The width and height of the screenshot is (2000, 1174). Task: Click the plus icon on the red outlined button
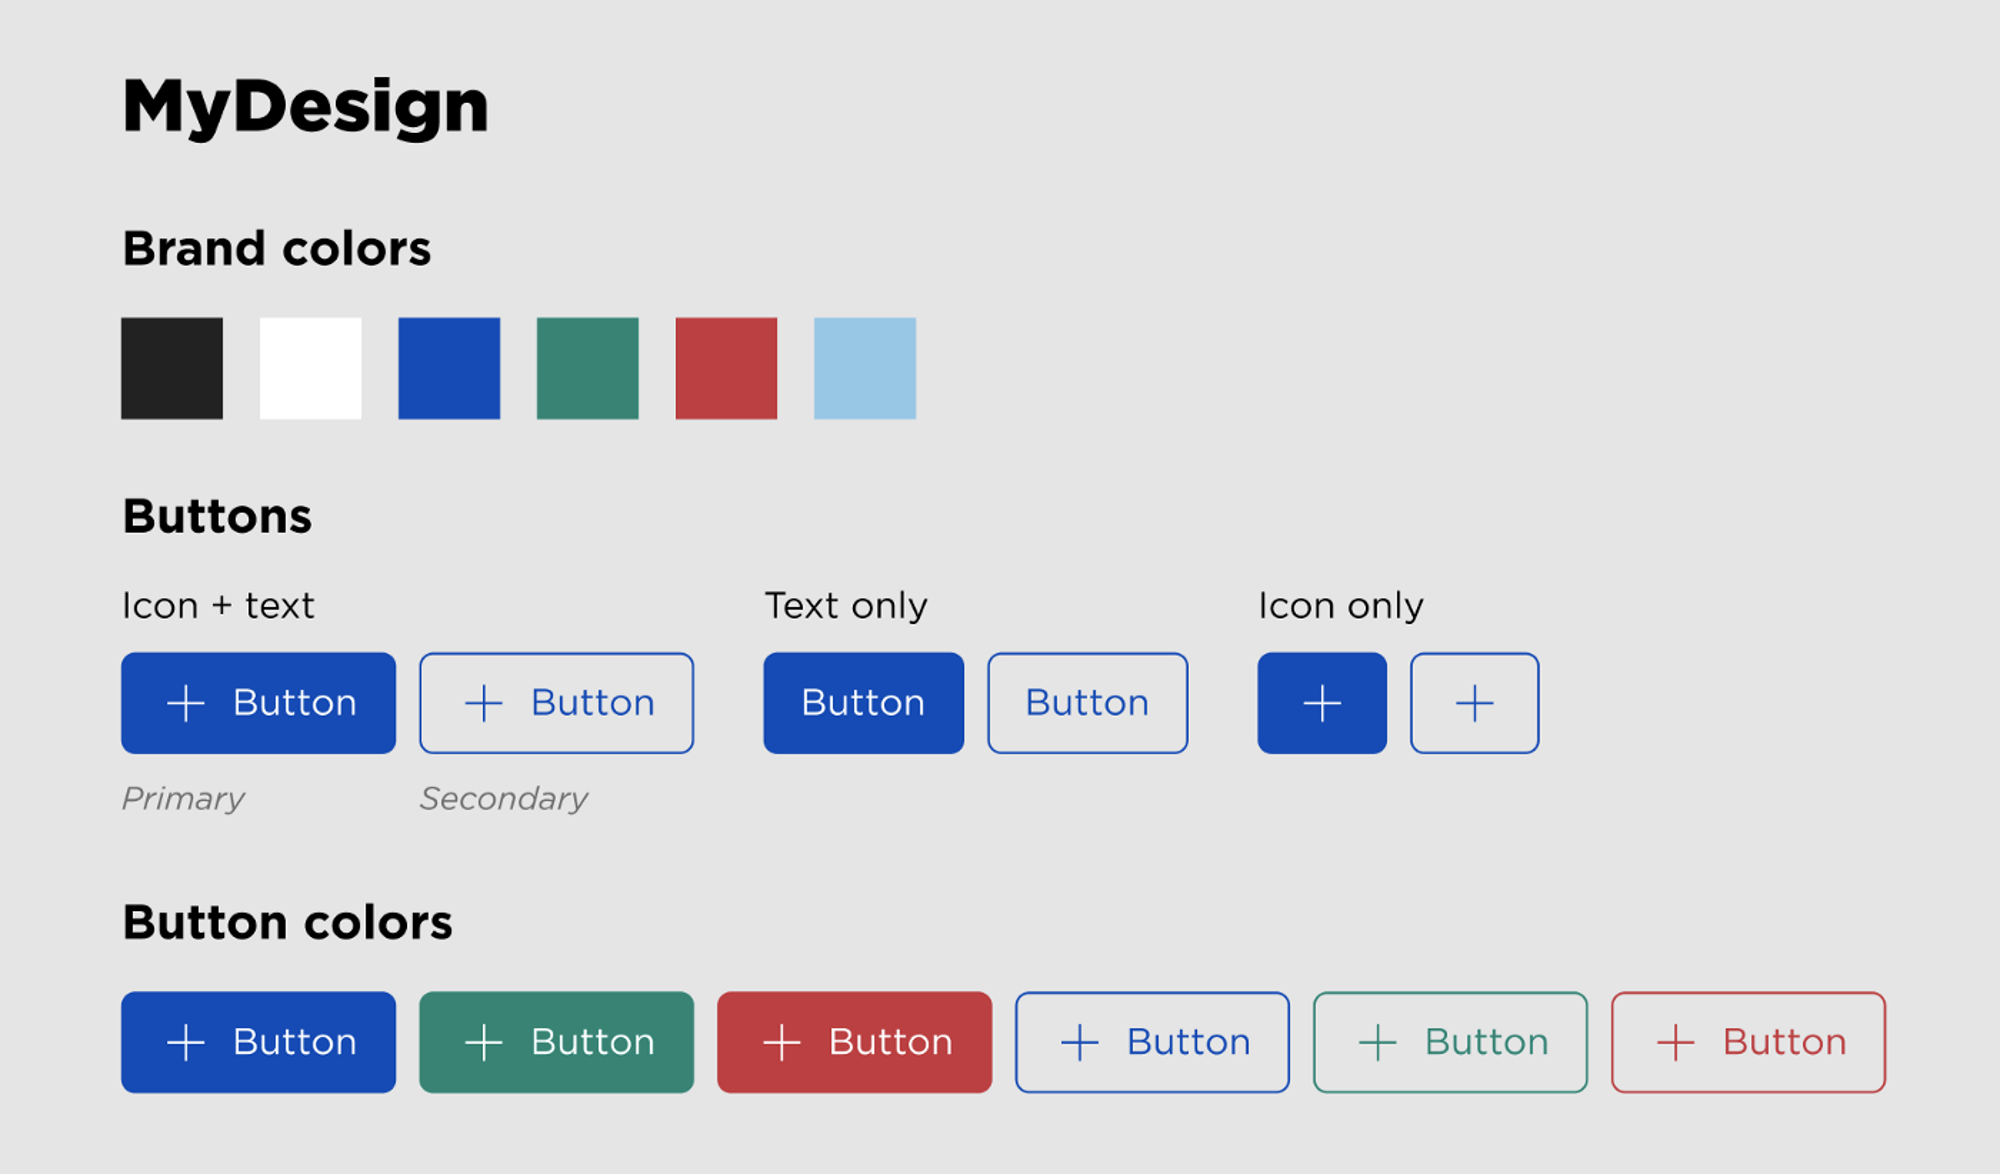pyautogui.click(x=1676, y=1042)
